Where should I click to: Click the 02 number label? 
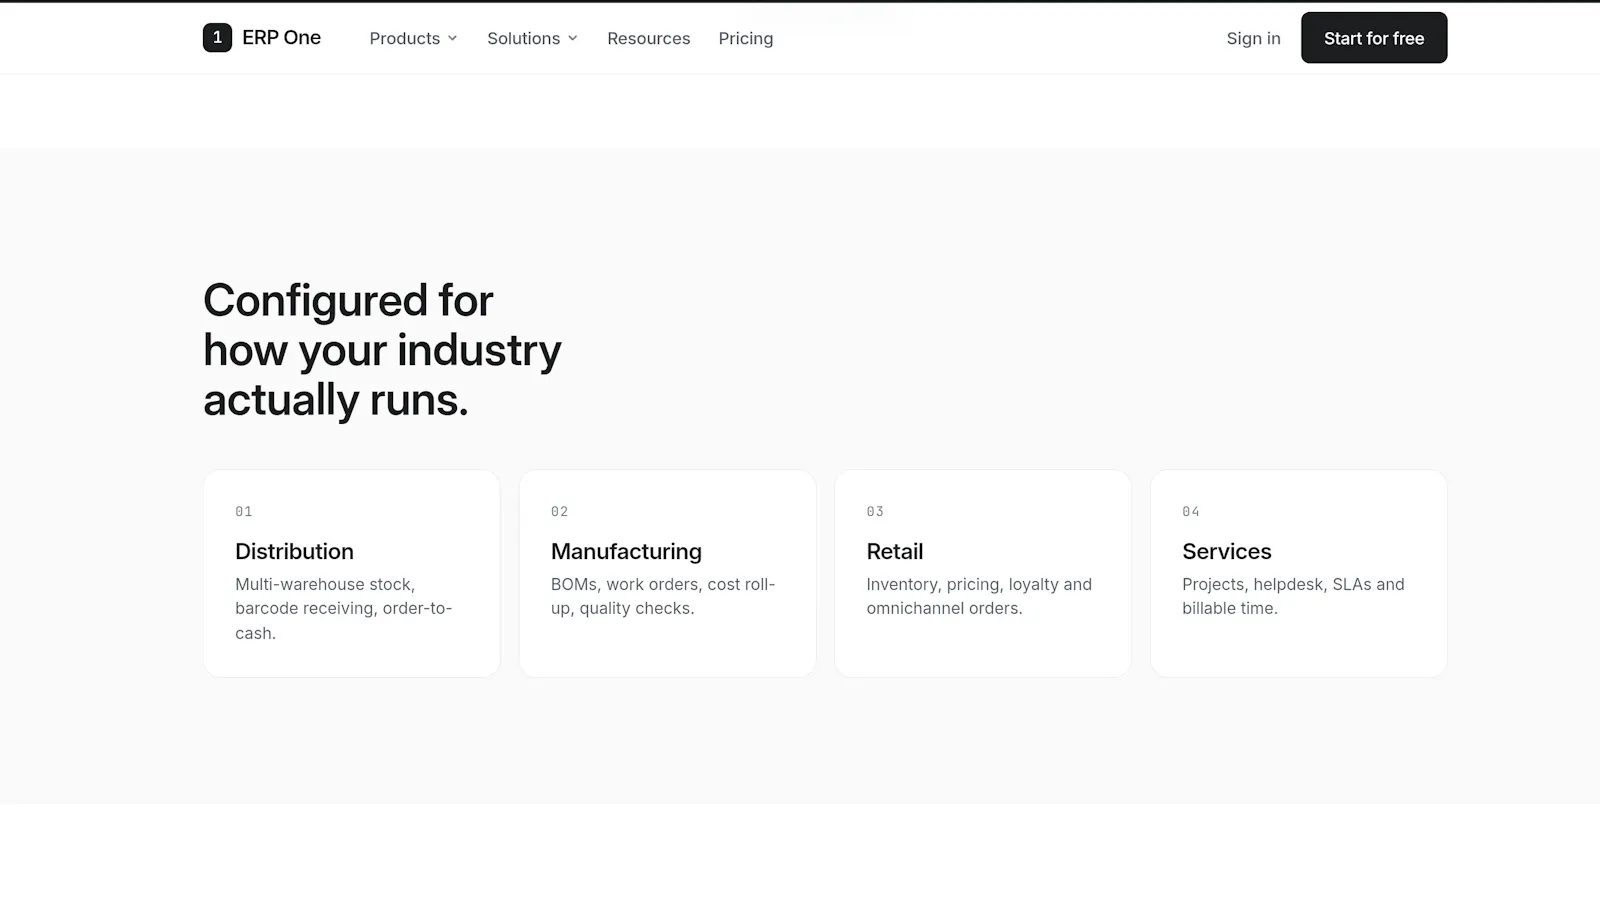click(559, 511)
